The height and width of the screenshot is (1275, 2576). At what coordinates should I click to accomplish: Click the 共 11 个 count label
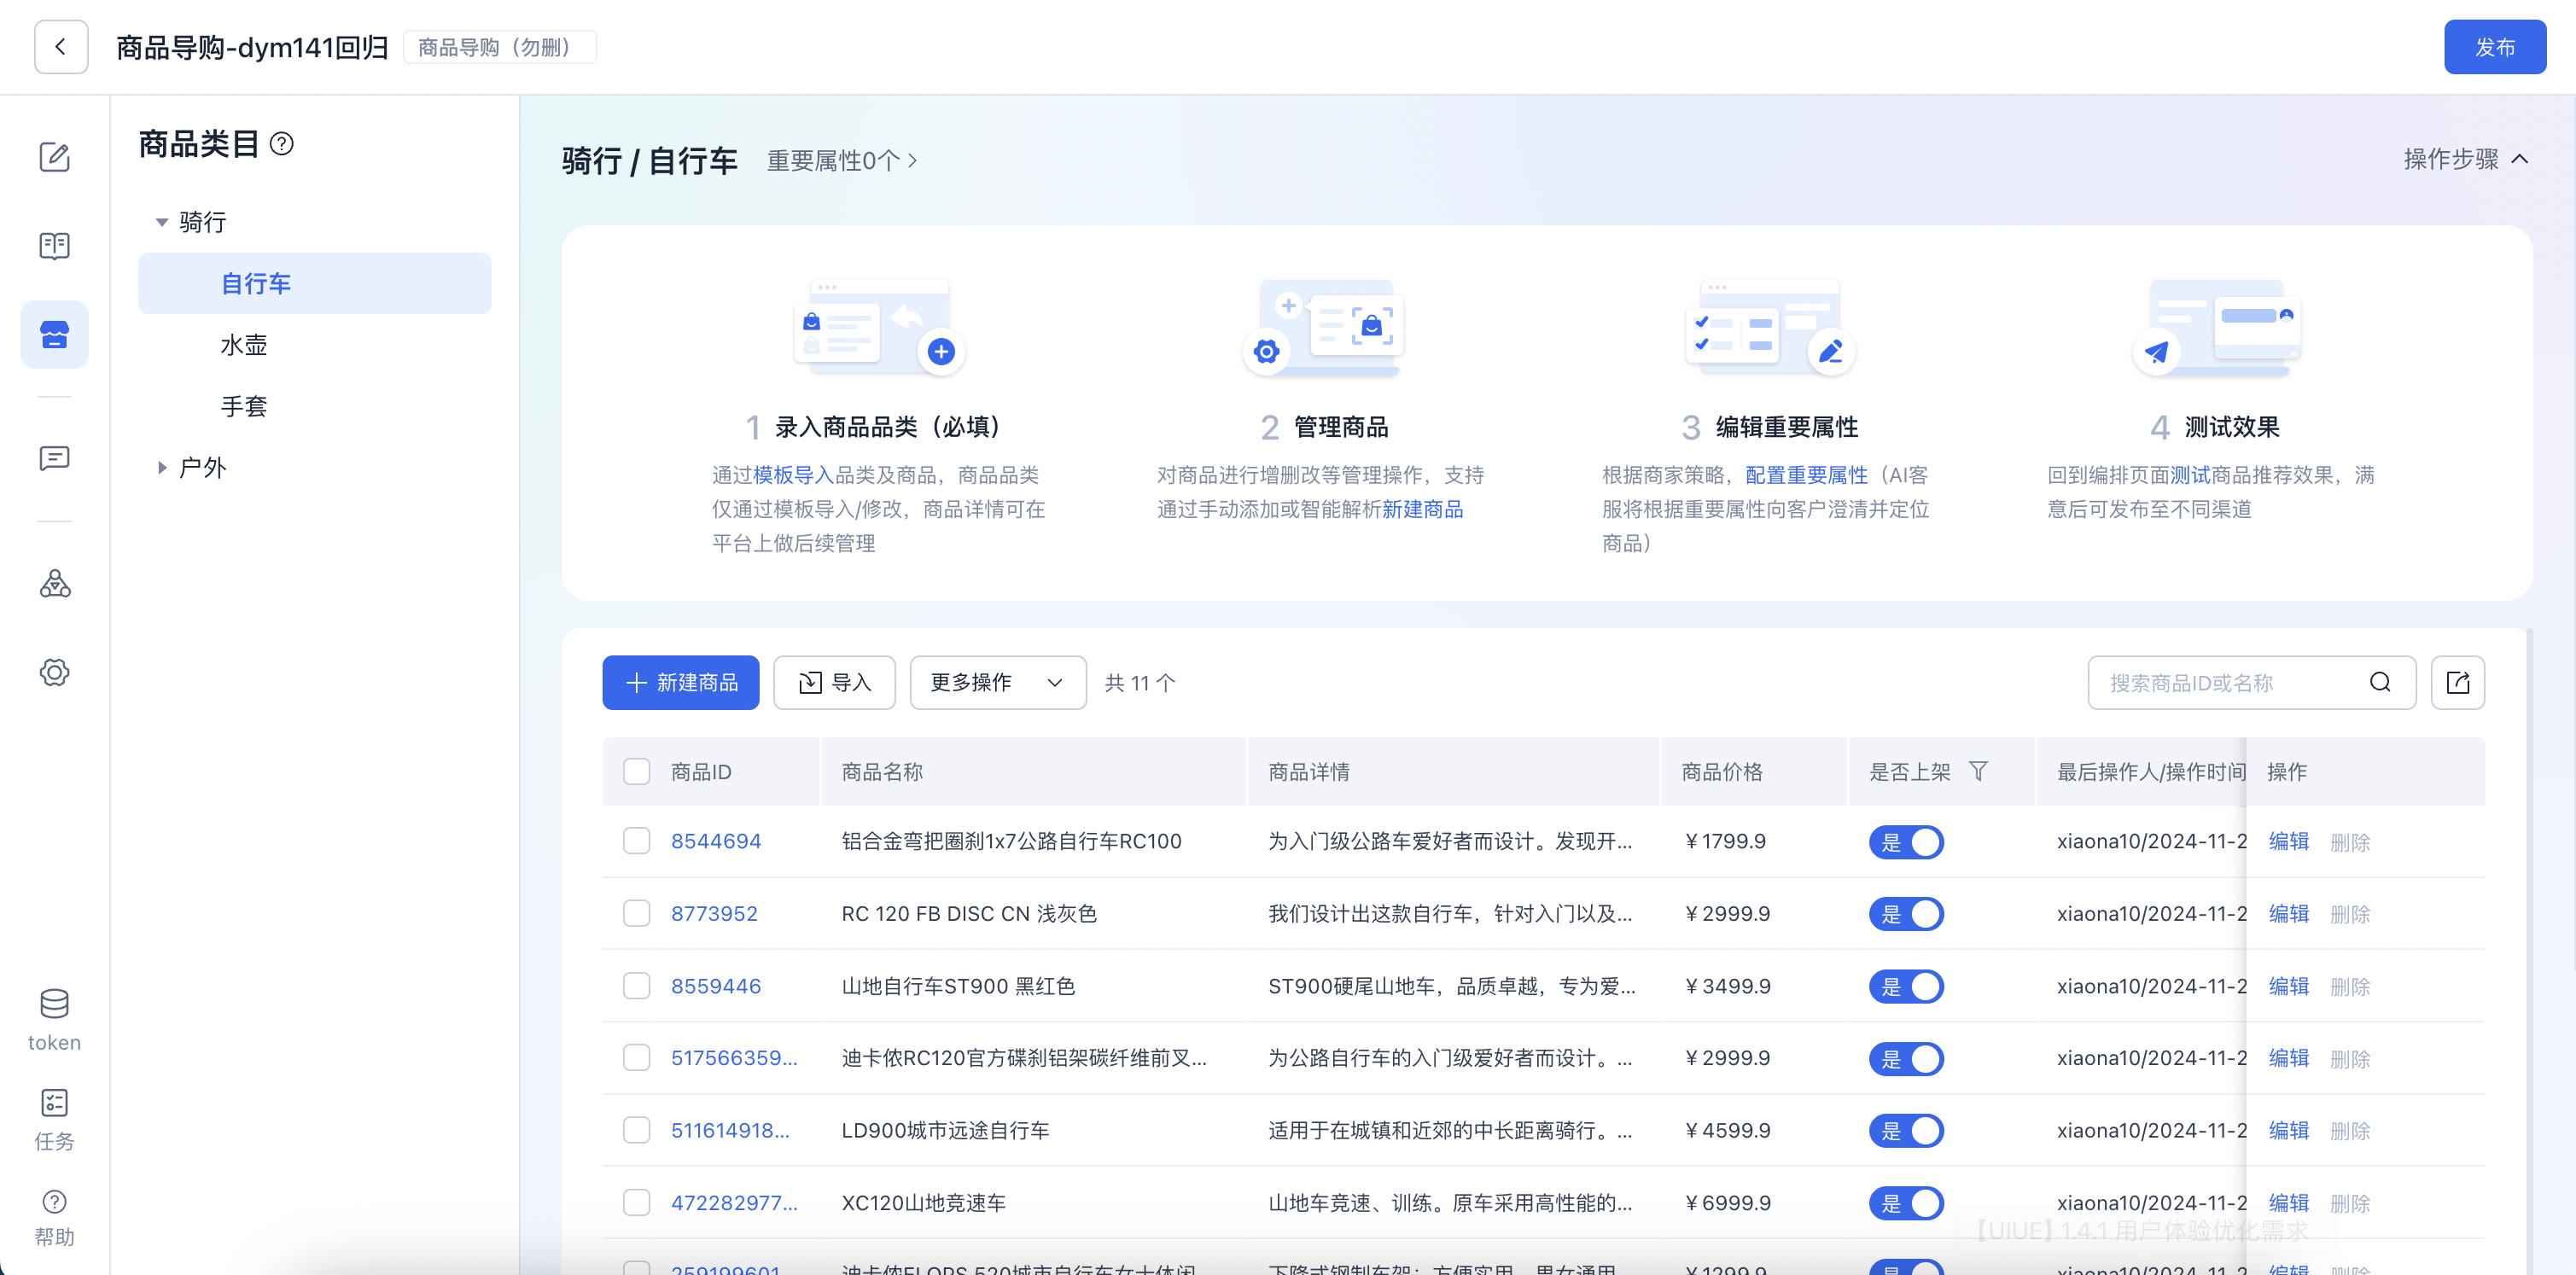click(1140, 683)
